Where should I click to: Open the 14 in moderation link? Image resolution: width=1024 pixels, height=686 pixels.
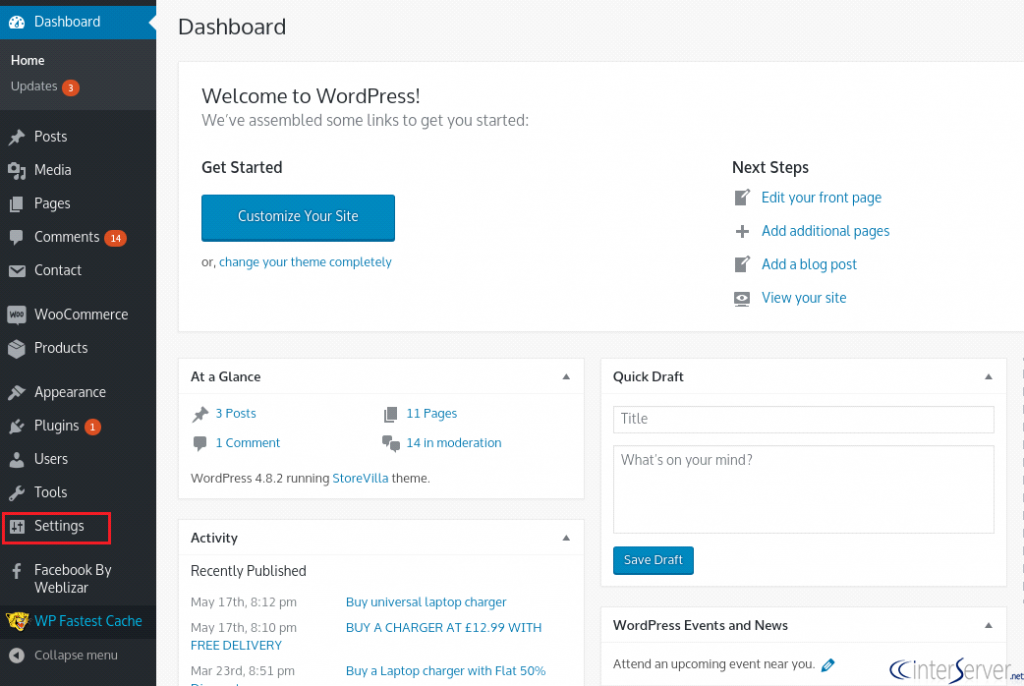point(454,443)
